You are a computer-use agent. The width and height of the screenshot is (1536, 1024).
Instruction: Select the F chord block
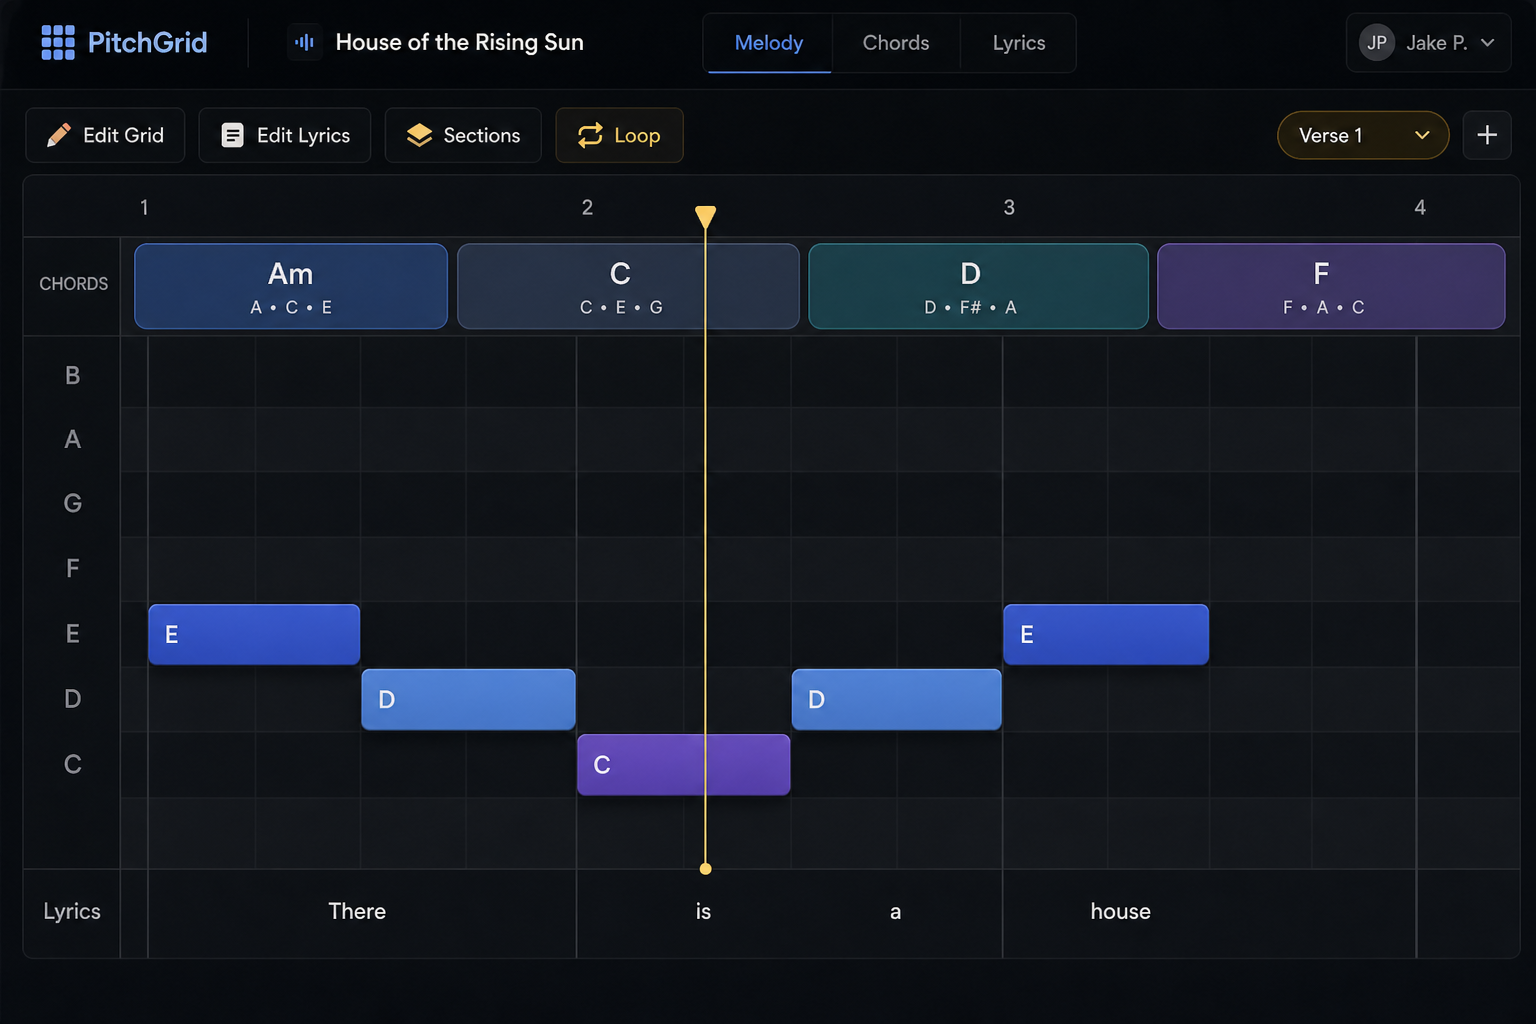click(x=1331, y=286)
